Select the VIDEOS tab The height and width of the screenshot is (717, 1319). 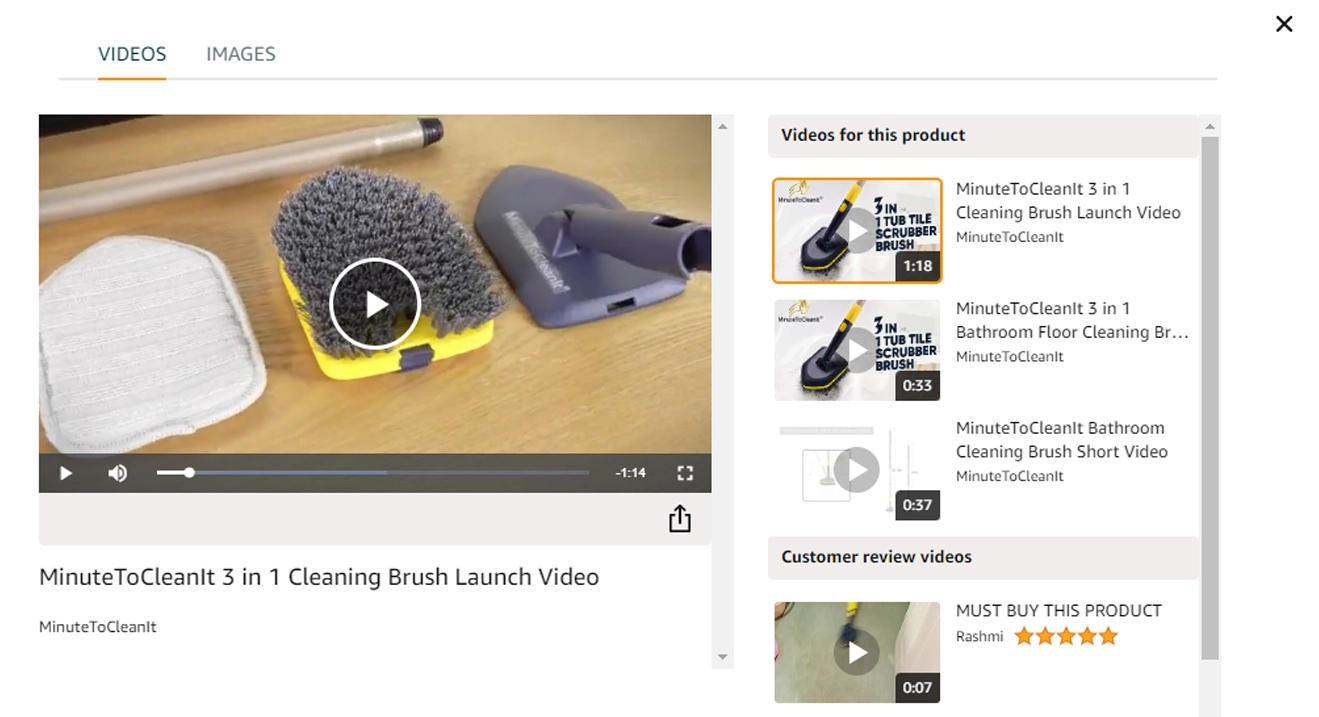click(132, 54)
